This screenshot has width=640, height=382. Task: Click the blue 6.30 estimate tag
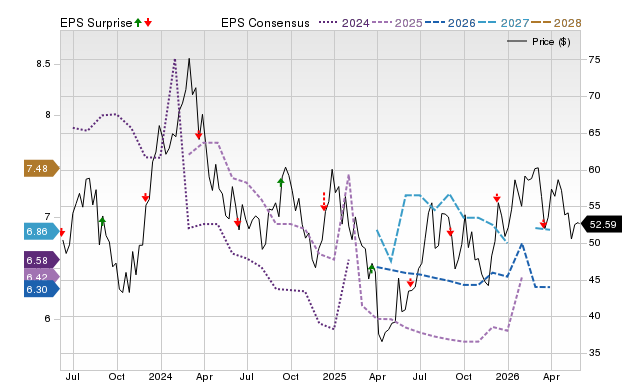pos(42,289)
